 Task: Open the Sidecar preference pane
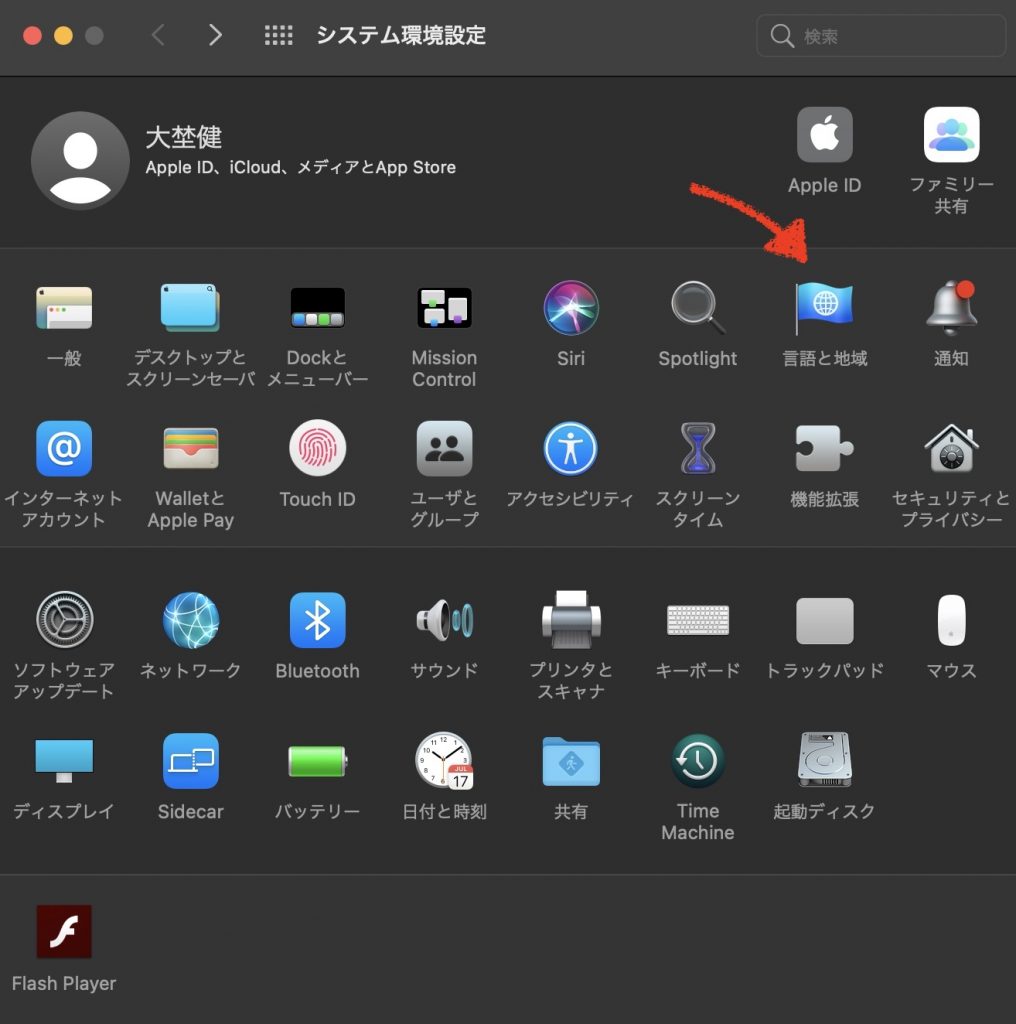tap(190, 761)
